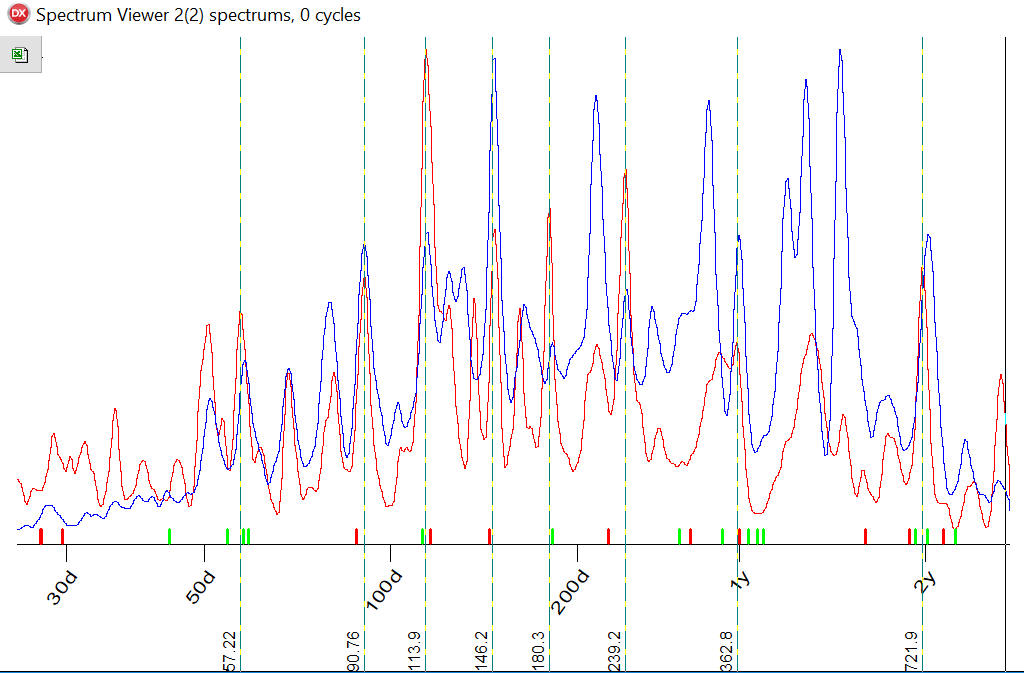Click the leftmost red tick marker above axis

[x=40, y=536]
